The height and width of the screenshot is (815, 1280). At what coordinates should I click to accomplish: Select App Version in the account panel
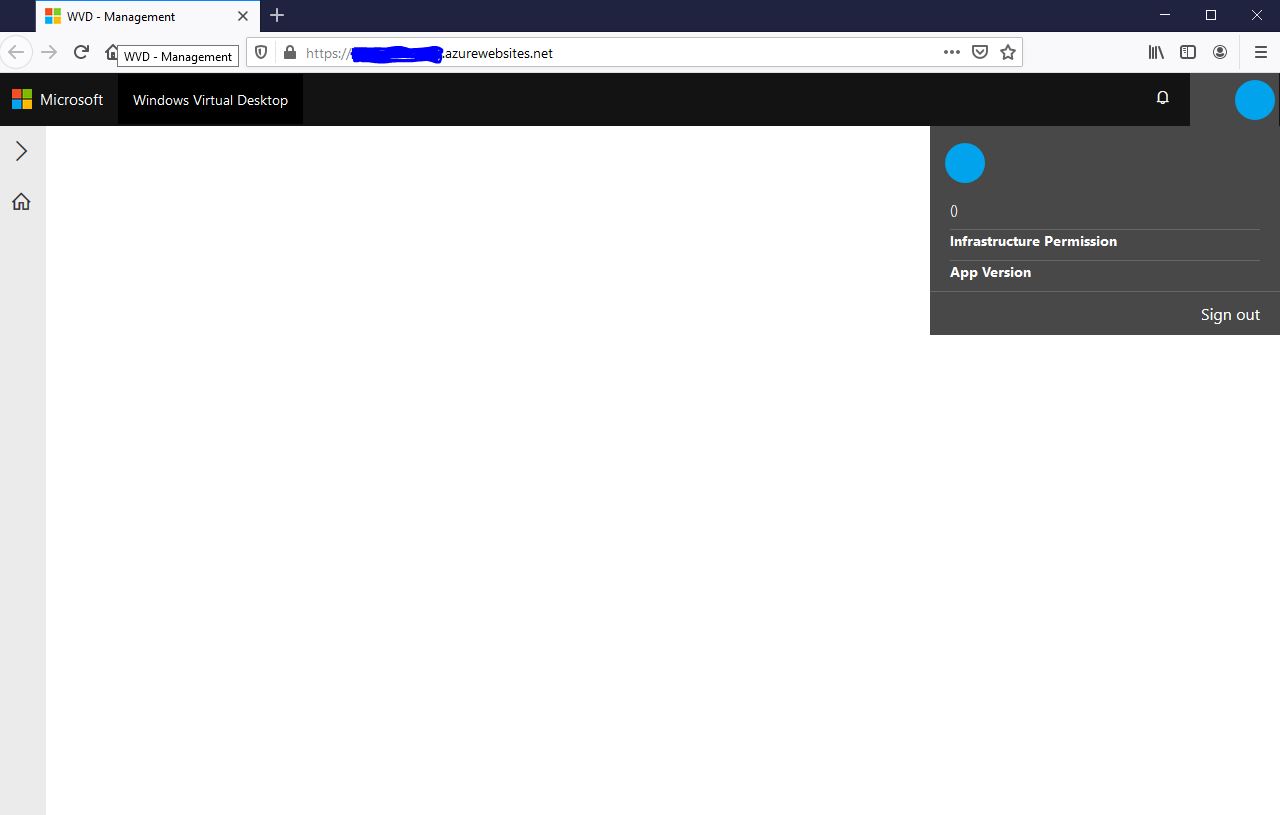pyautogui.click(x=990, y=272)
